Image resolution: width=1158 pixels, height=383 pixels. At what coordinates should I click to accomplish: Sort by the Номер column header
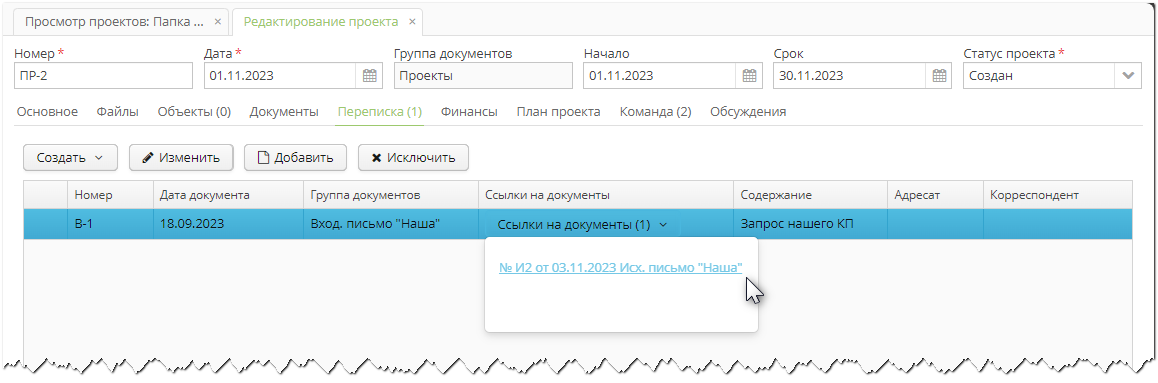[111, 195]
